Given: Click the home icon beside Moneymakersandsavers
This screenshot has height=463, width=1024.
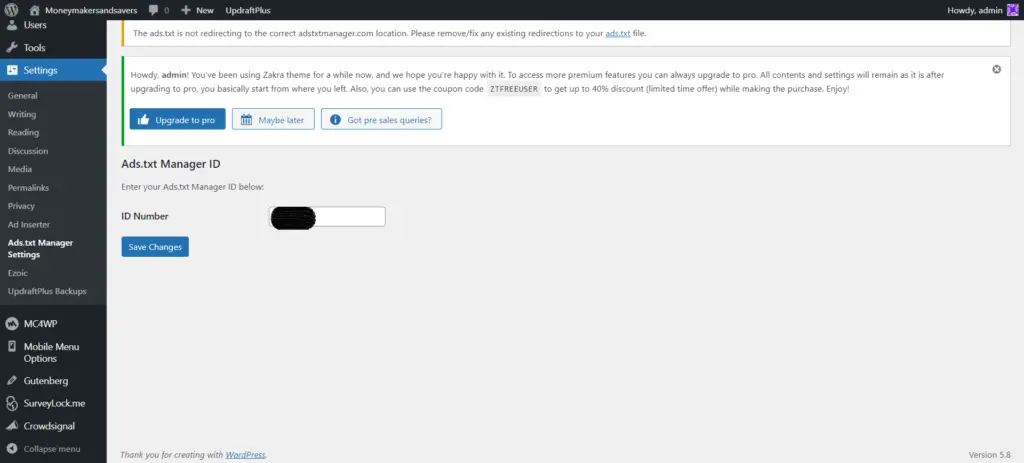Looking at the screenshot, I should (35, 10).
